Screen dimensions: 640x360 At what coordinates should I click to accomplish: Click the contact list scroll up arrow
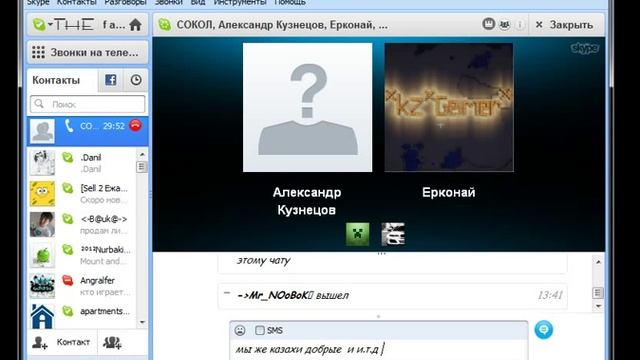[142, 154]
